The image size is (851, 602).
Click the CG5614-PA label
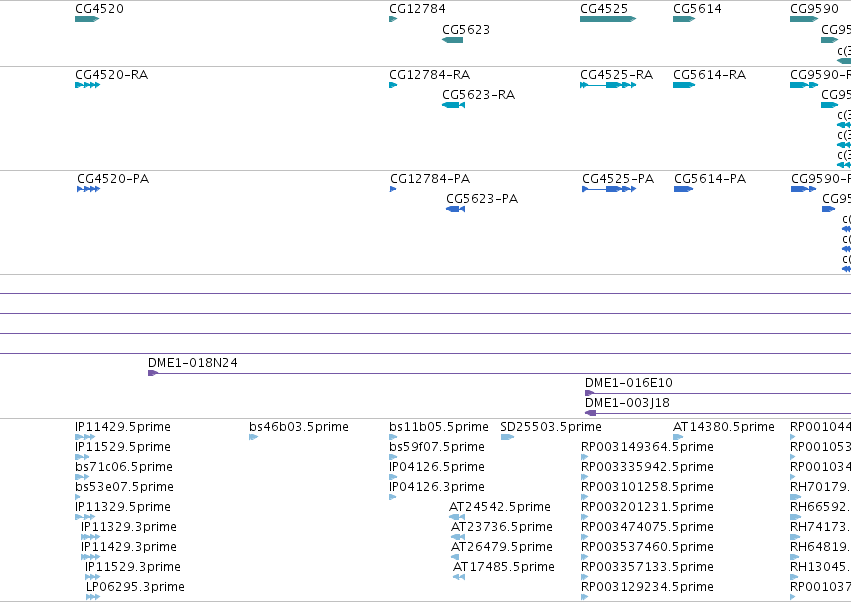[x=710, y=179]
